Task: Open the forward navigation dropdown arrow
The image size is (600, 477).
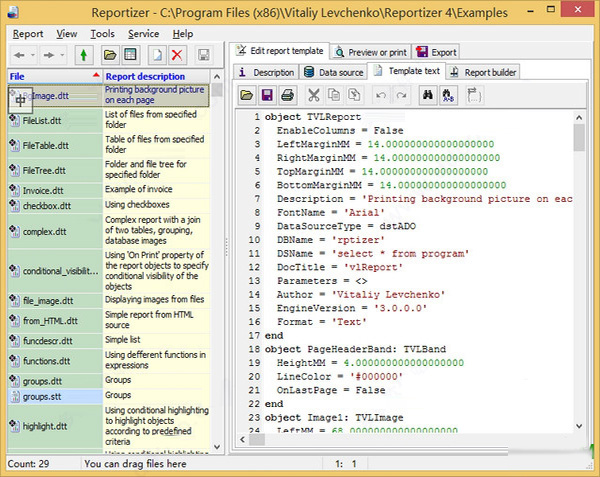Action: [61, 54]
